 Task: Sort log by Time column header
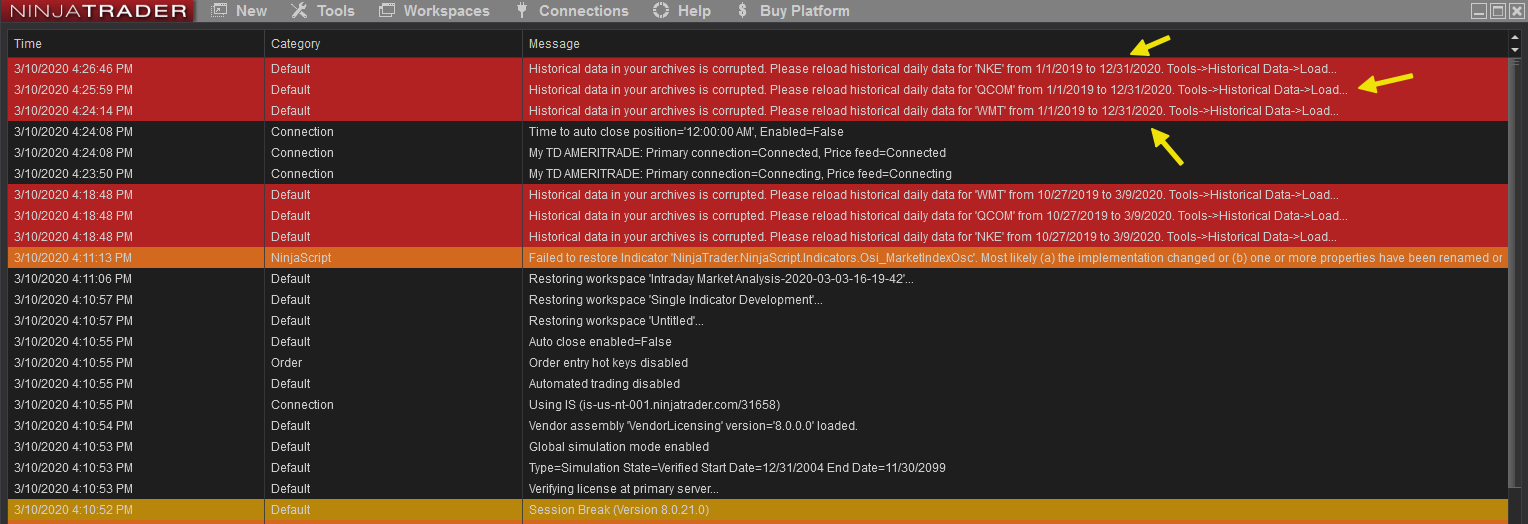135,44
